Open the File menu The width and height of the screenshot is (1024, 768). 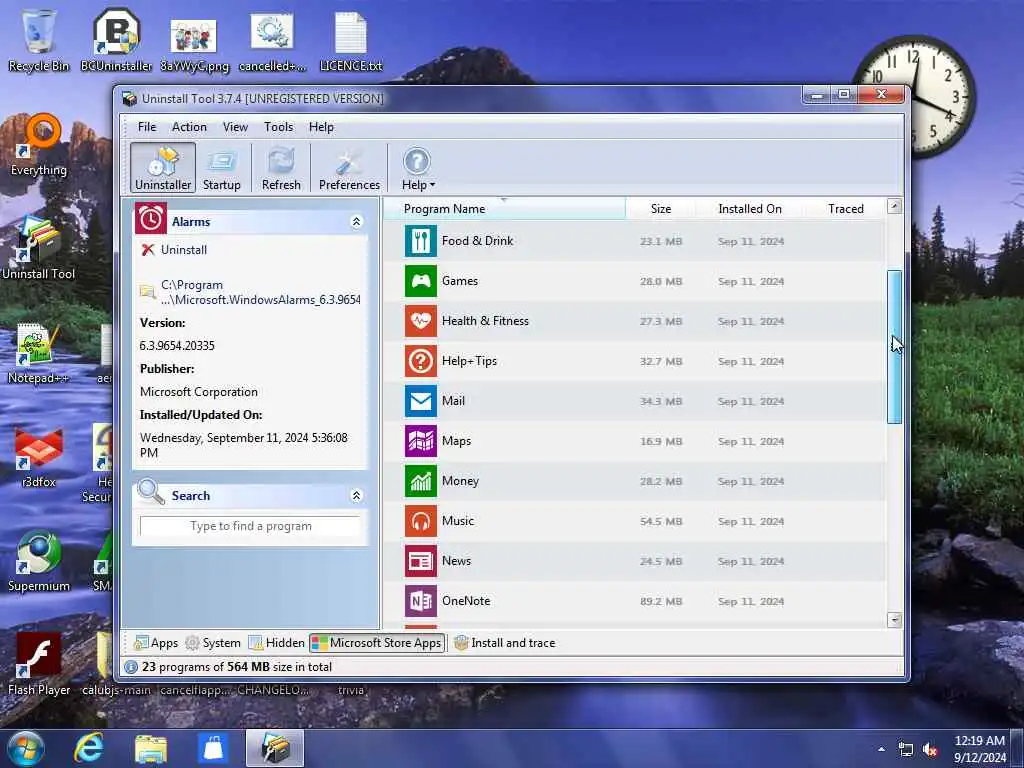[147, 127]
